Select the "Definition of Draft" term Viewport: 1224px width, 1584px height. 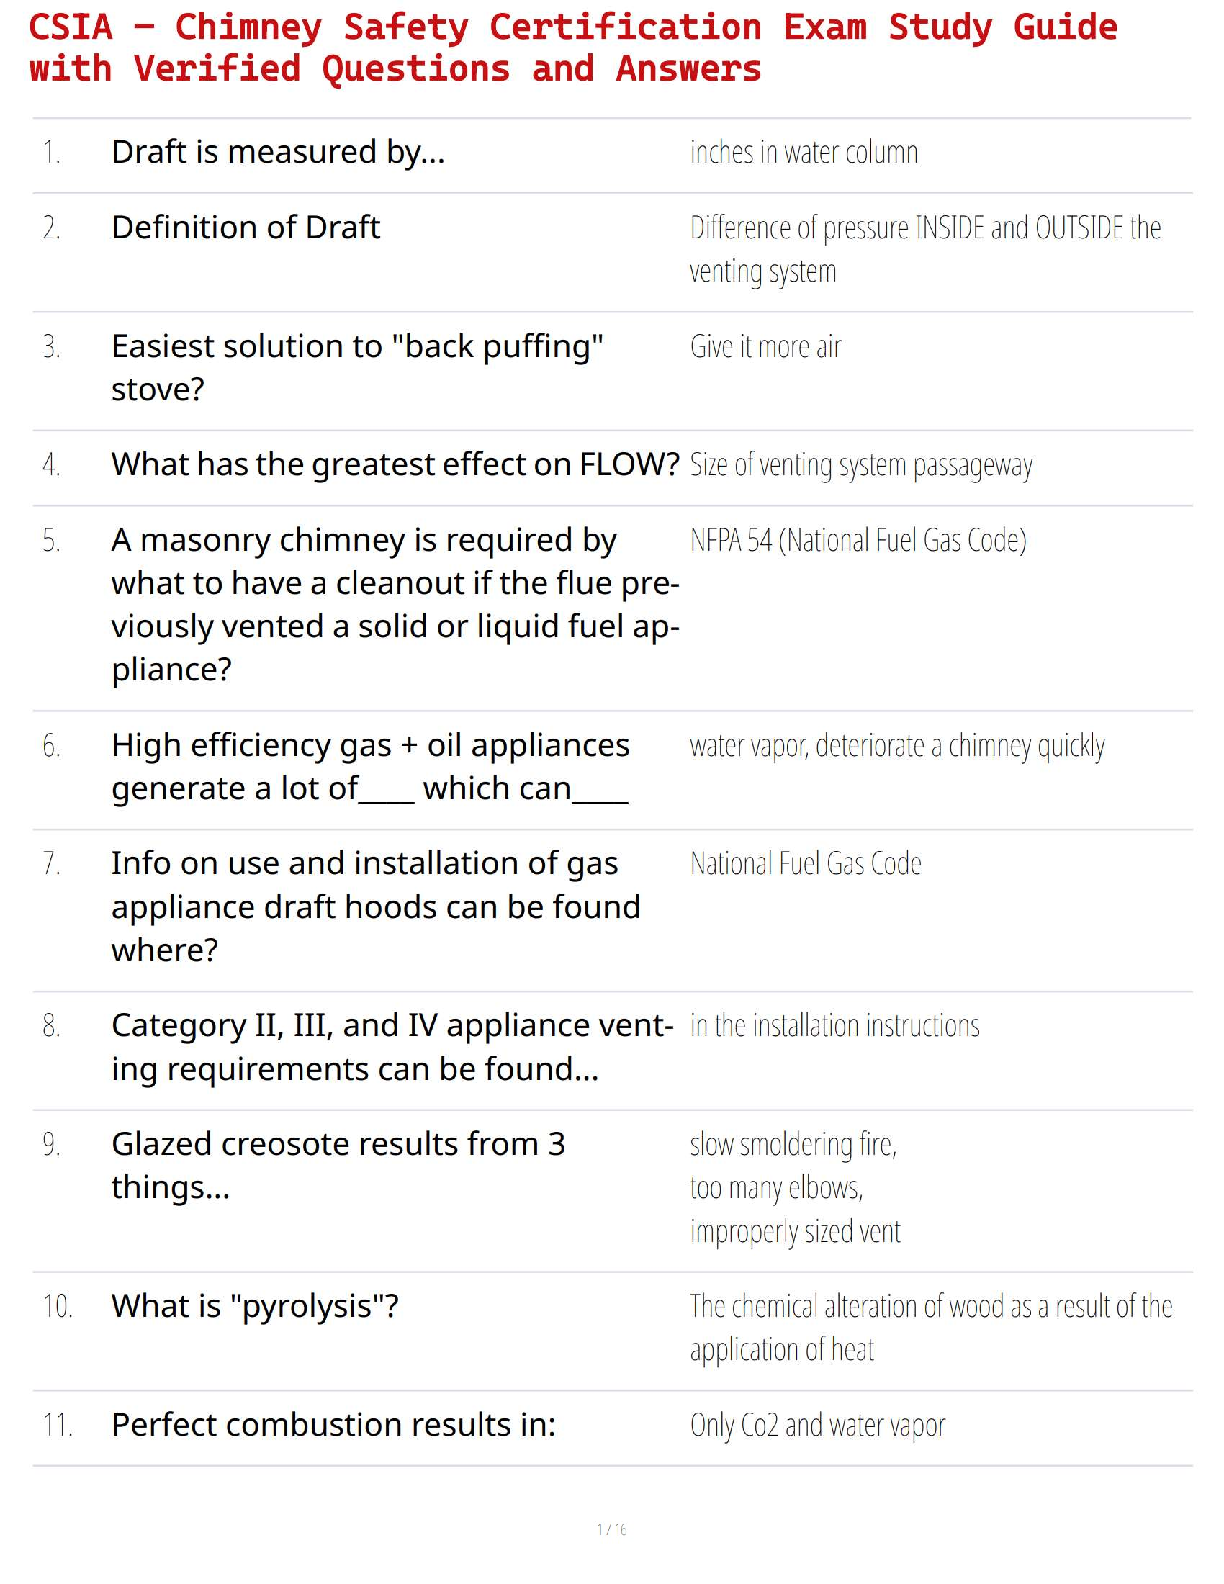coord(245,228)
